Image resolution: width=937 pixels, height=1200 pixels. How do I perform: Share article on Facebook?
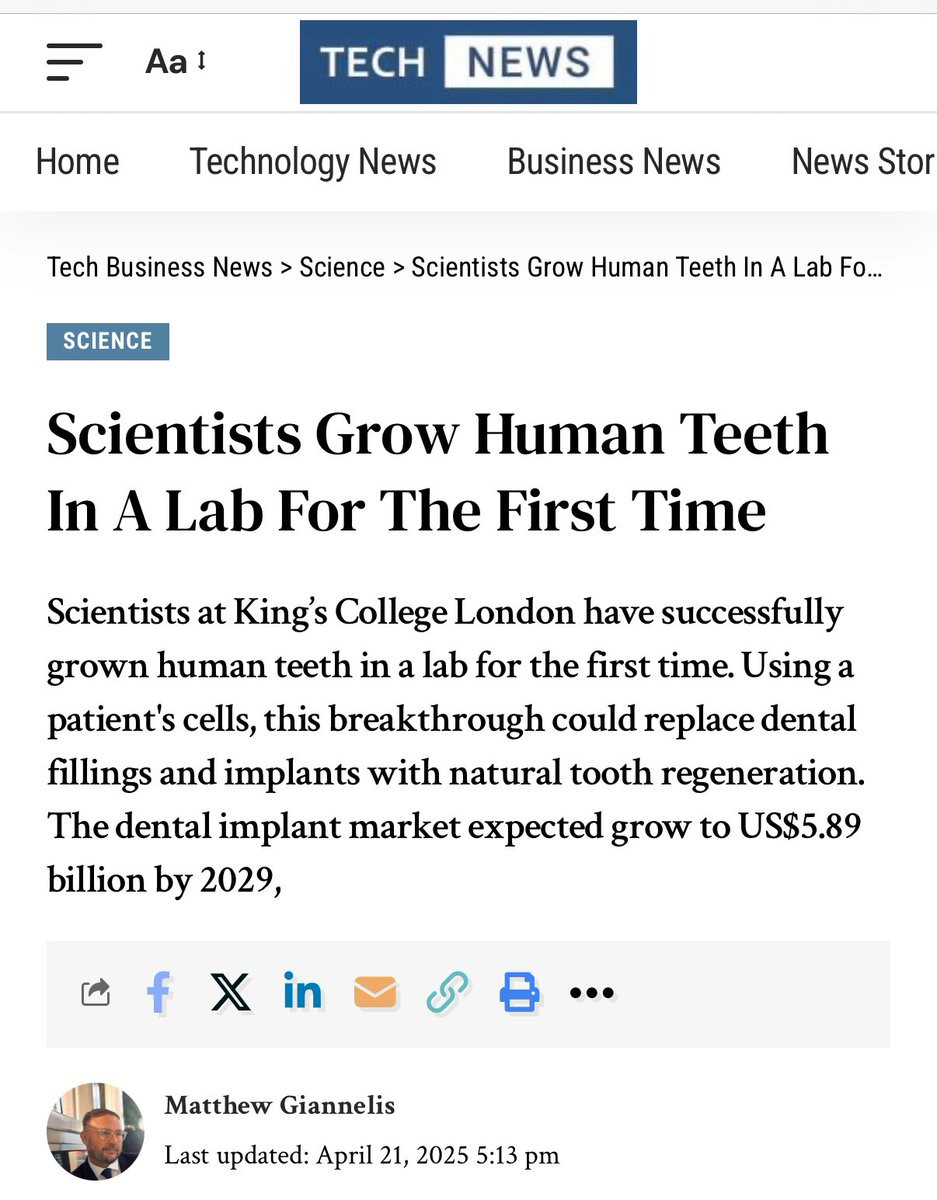point(159,993)
